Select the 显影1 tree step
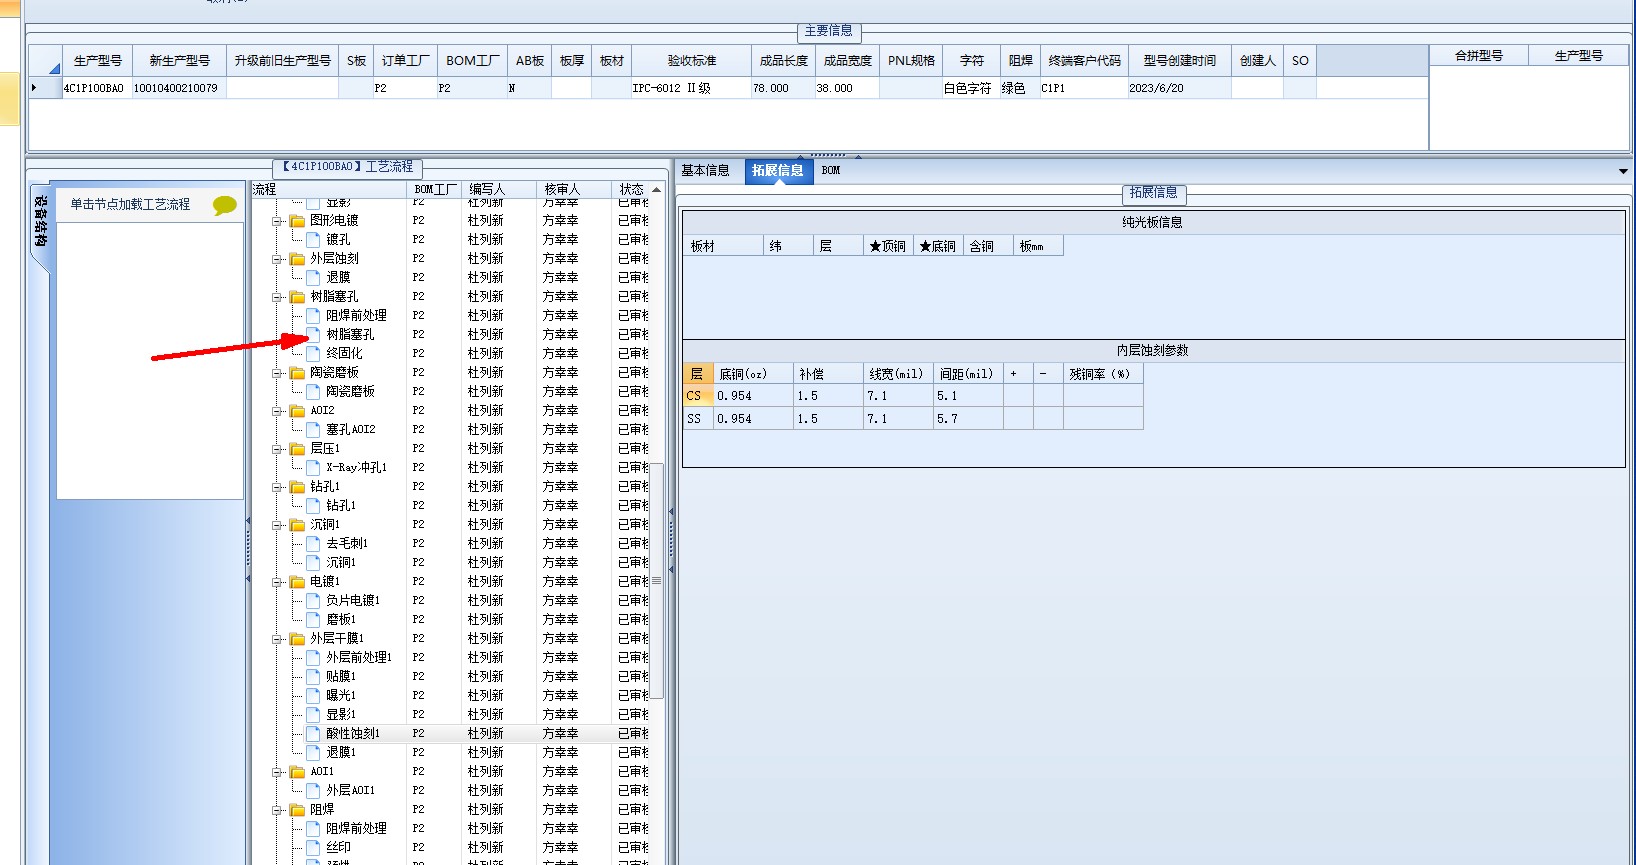 [341, 715]
